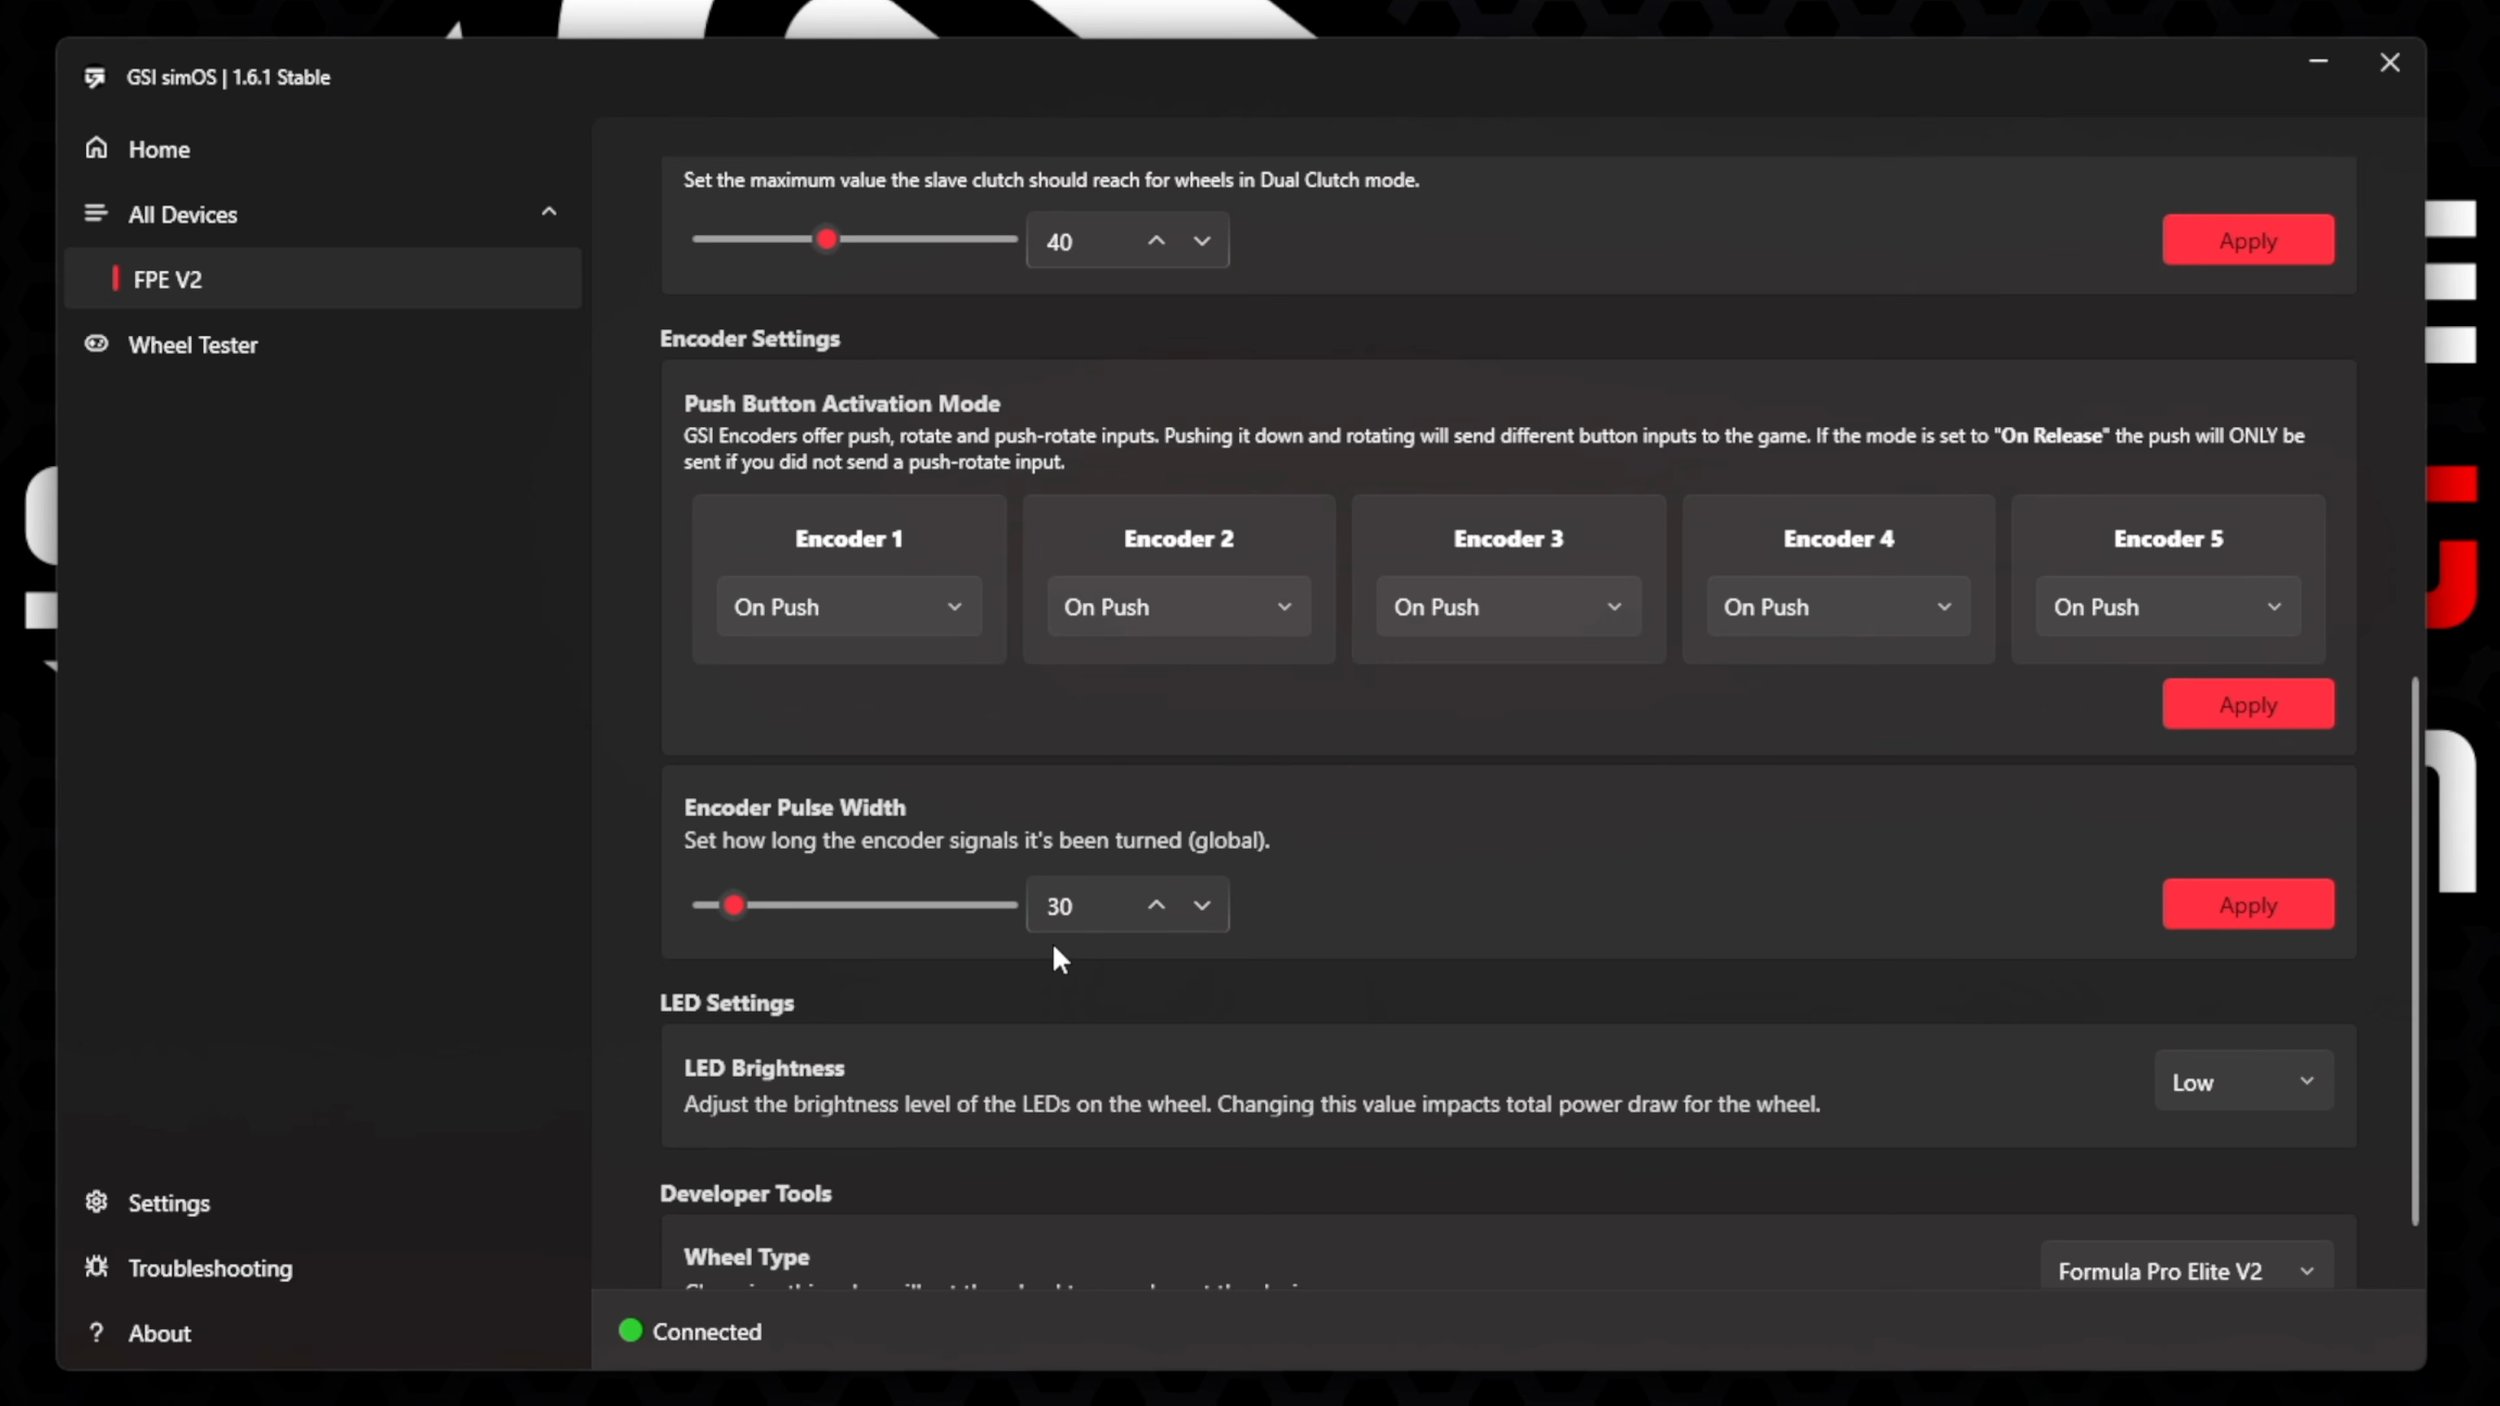Click the All Devices list icon

96,213
